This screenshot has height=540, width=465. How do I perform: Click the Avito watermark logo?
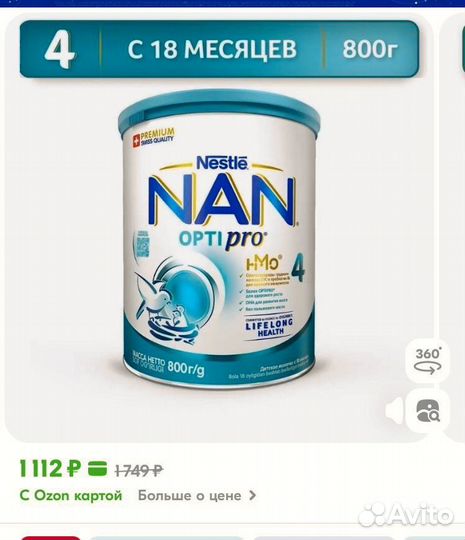click(406, 515)
